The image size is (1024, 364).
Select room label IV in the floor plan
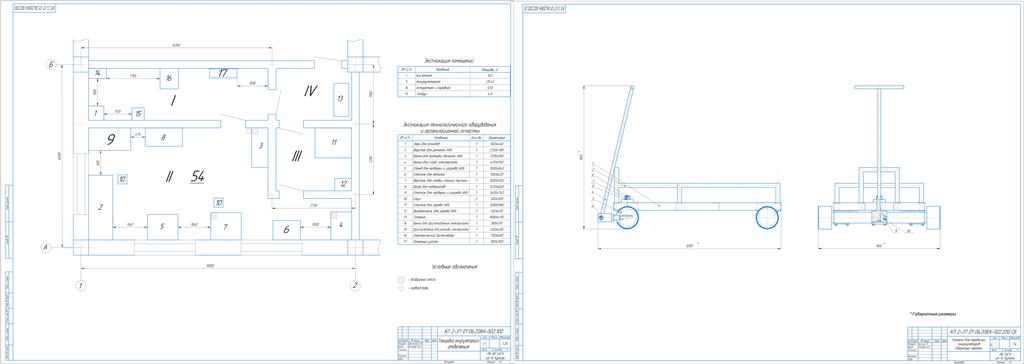pyautogui.click(x=310, y=91)
